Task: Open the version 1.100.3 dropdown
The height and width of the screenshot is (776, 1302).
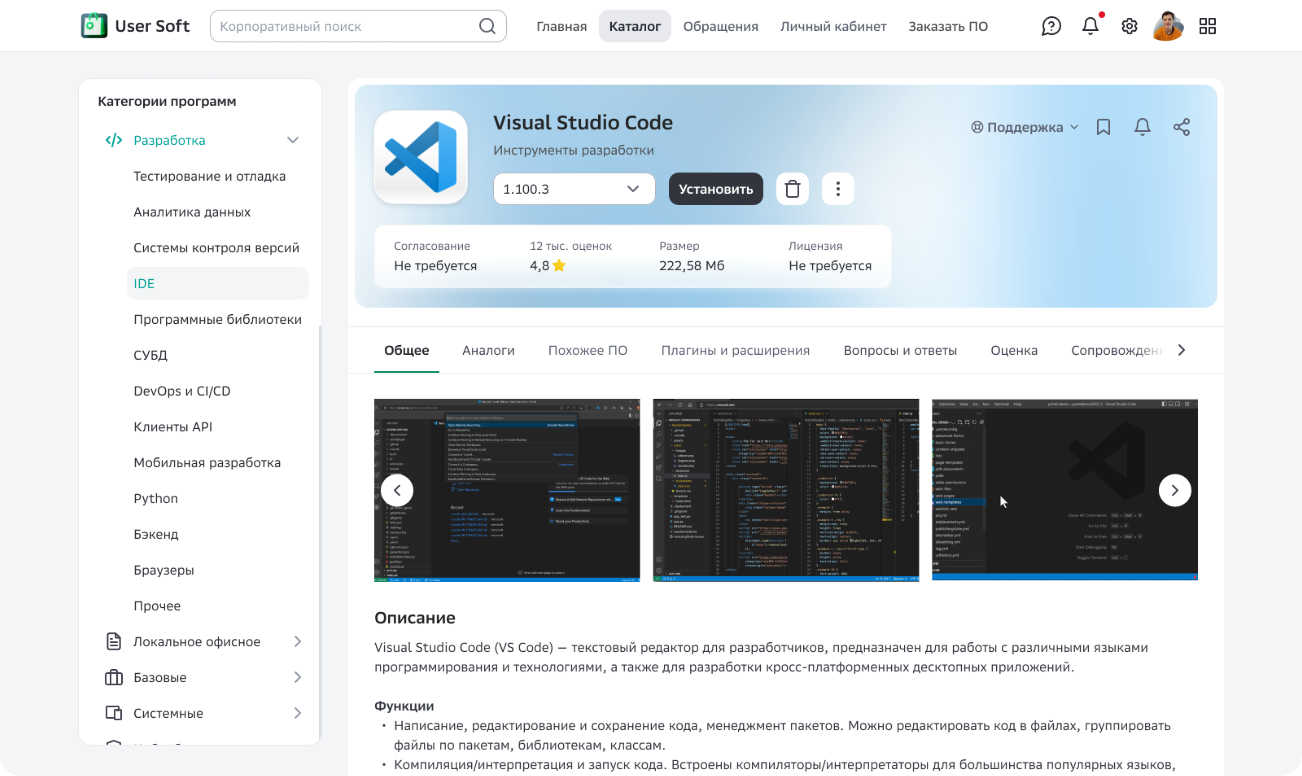Action: 573,189
